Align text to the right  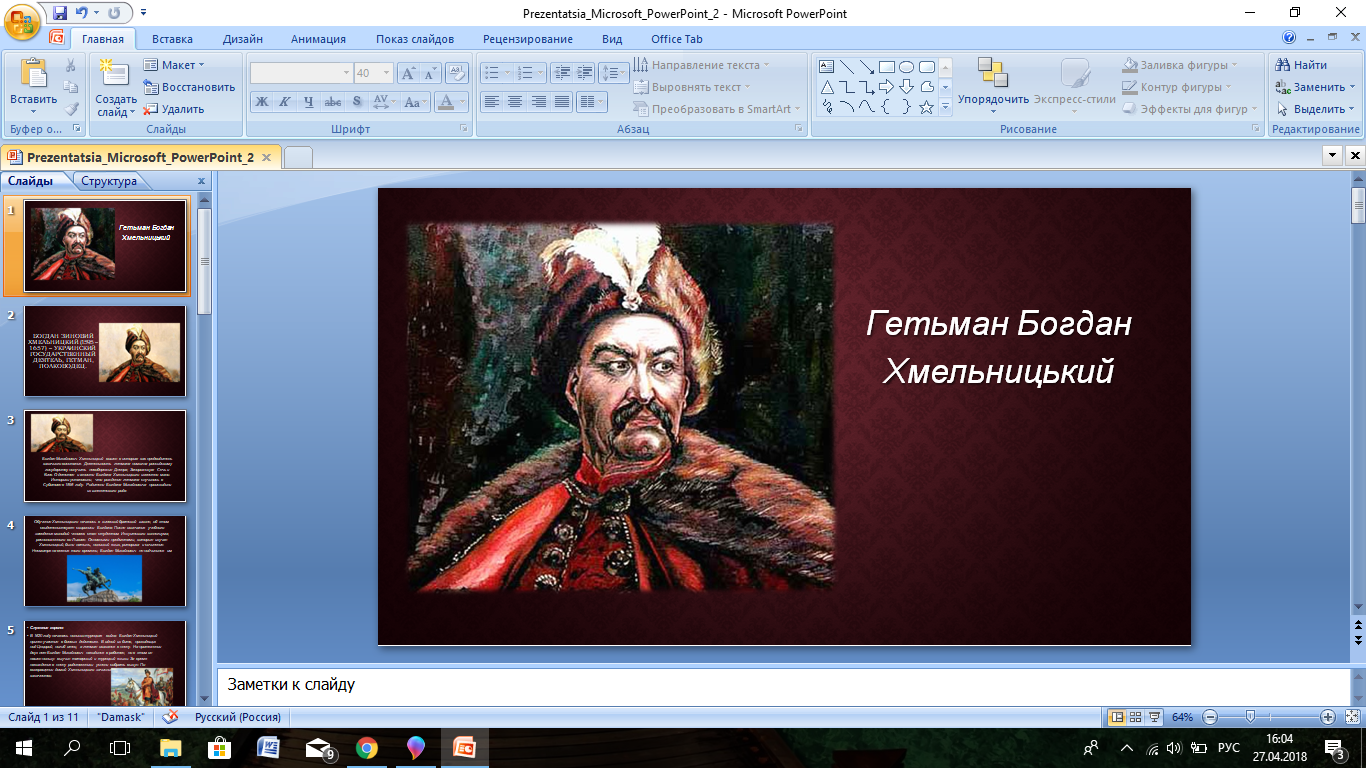coord(539,102)
